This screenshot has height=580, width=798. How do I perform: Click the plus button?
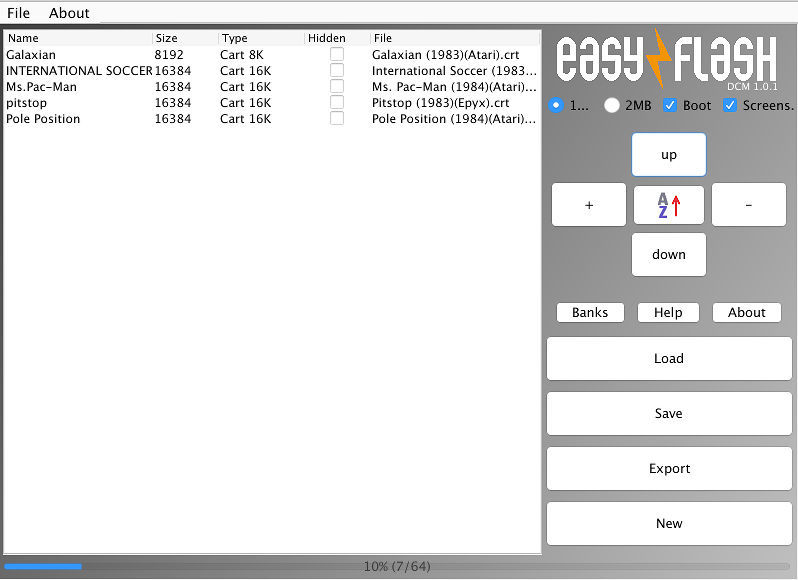click(589, 205)
